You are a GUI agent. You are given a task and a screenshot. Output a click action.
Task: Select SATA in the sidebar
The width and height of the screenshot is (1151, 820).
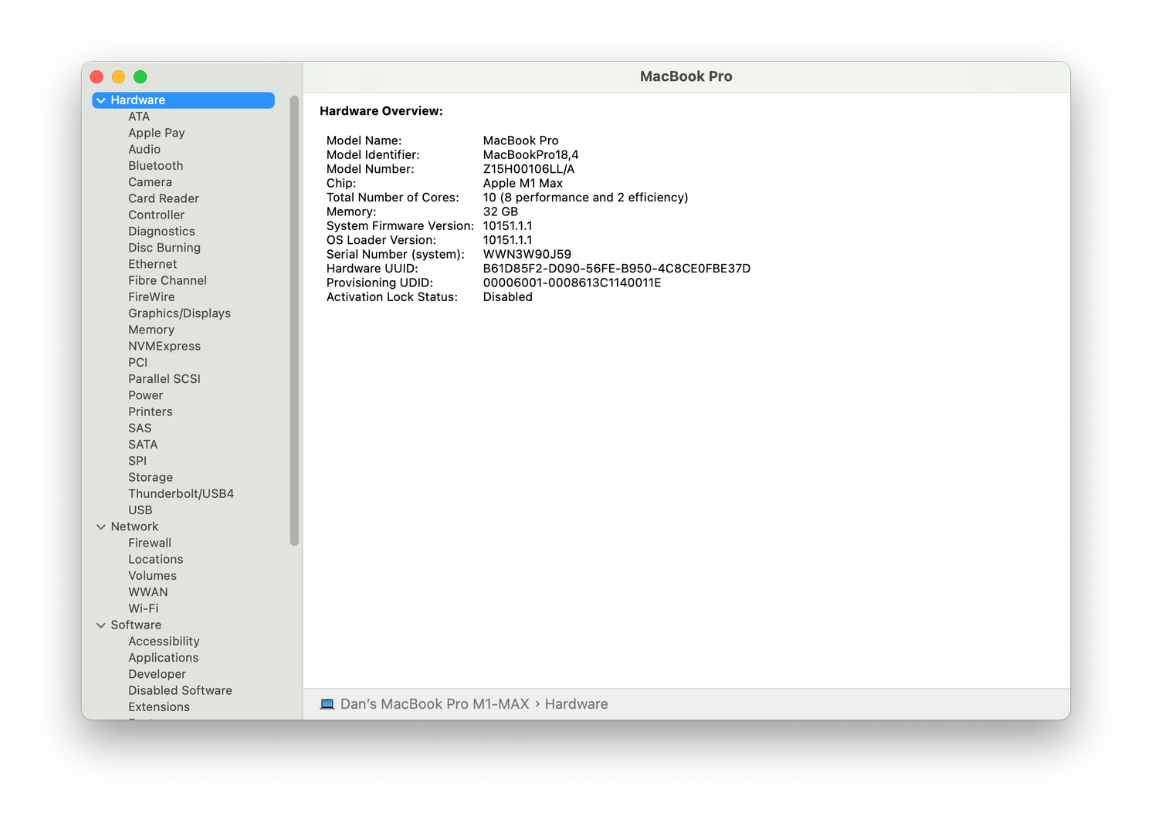143,445
